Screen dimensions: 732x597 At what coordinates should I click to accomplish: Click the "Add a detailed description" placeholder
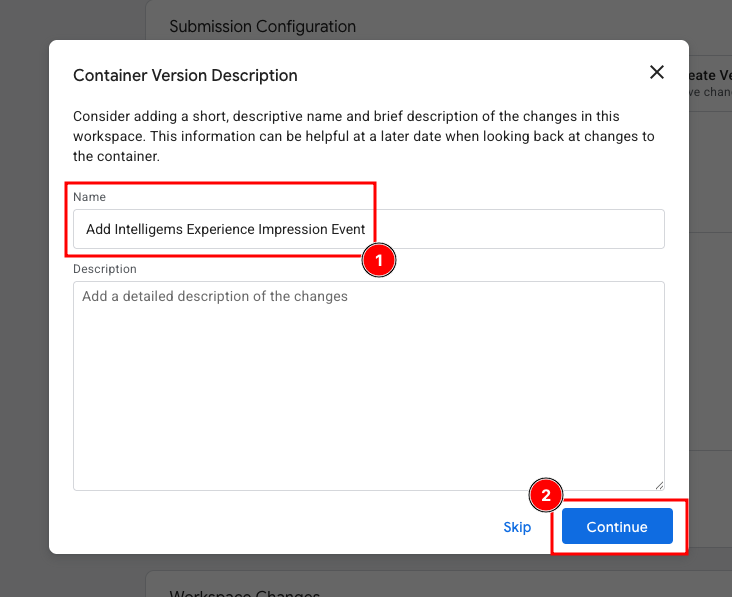(x=215, y=296)
